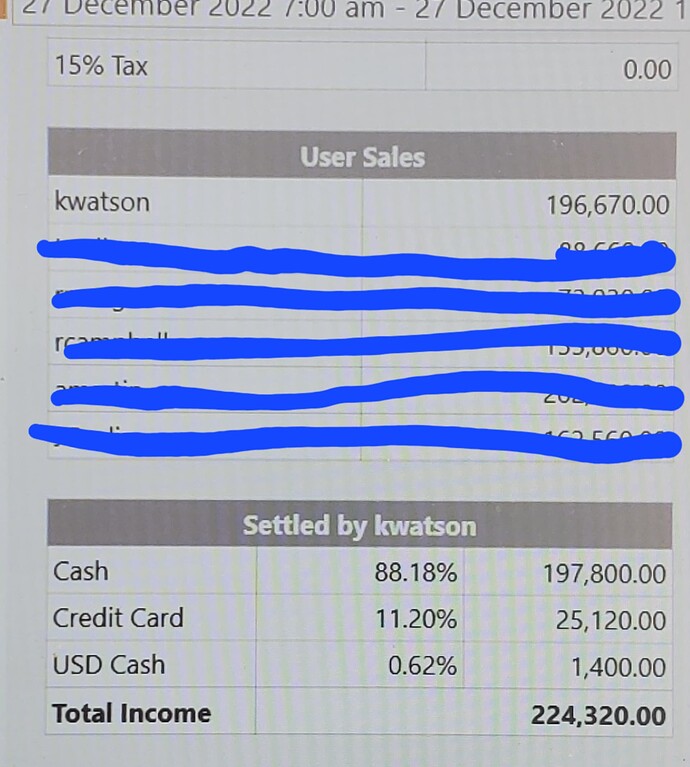
Task: Click the User Sales section header
Action: pos(362,156)
